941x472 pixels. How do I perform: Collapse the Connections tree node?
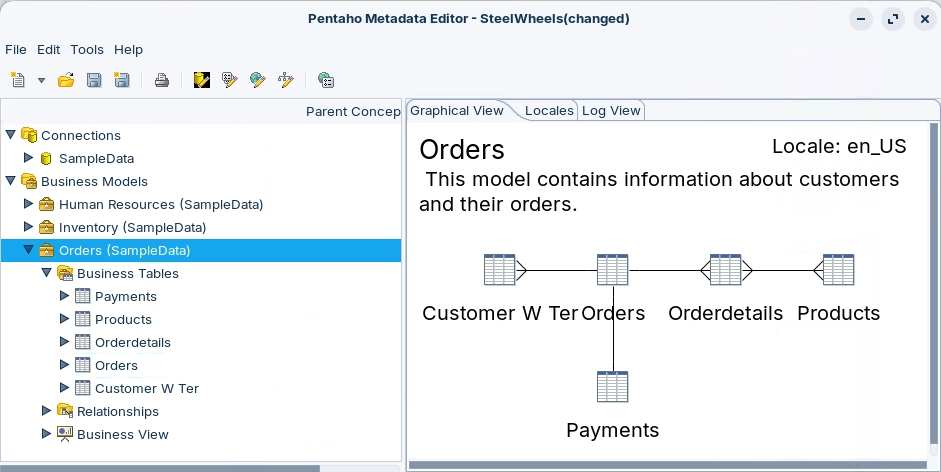(x=11, y=135)
